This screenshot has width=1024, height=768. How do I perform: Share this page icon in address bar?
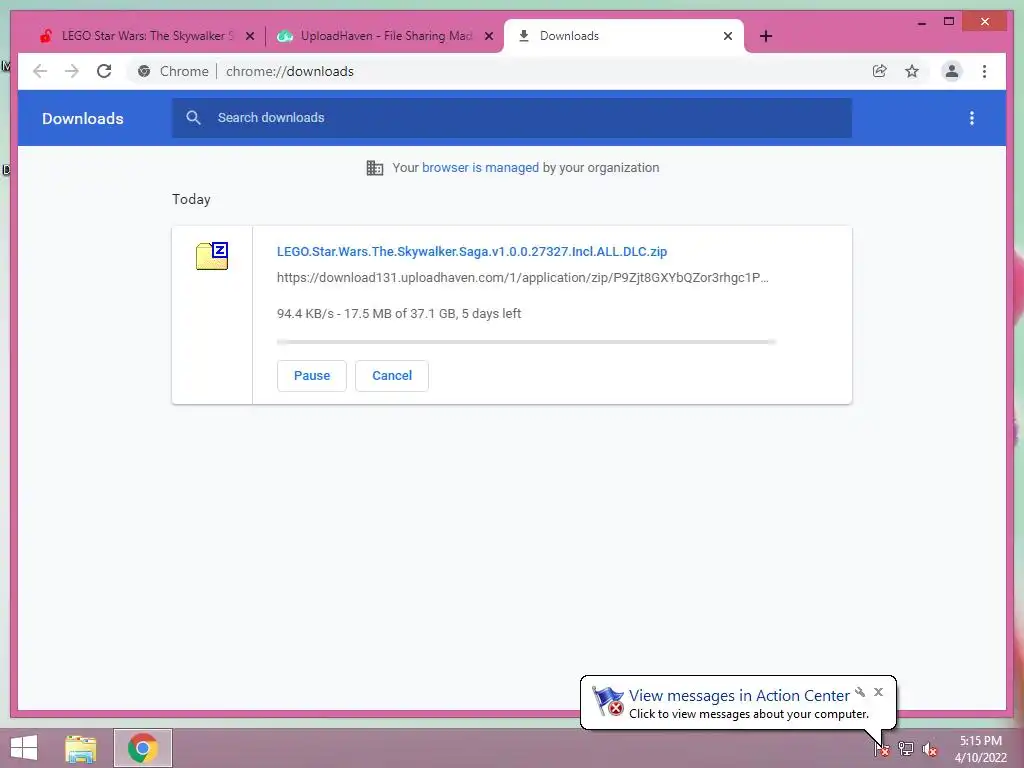880,71
